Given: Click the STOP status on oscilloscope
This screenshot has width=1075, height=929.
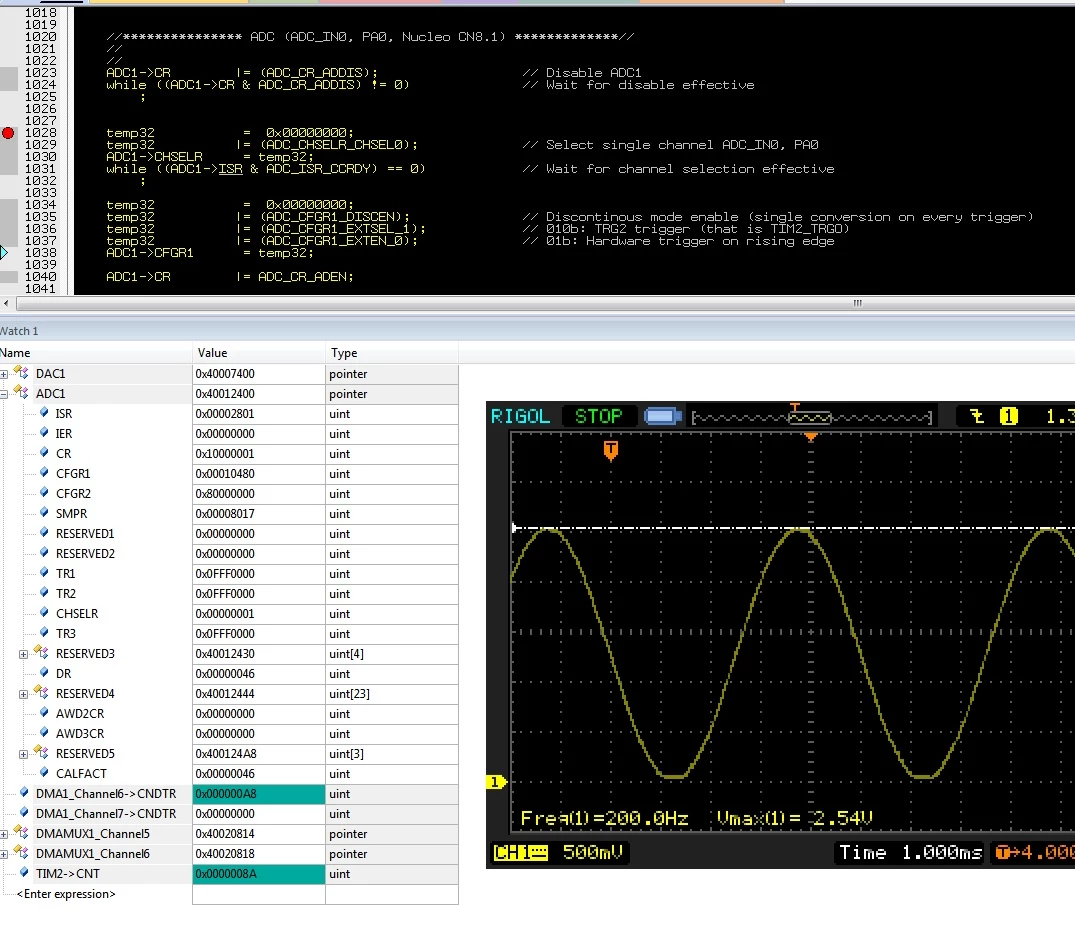Looking at the screenshot, I should (599, 416).
